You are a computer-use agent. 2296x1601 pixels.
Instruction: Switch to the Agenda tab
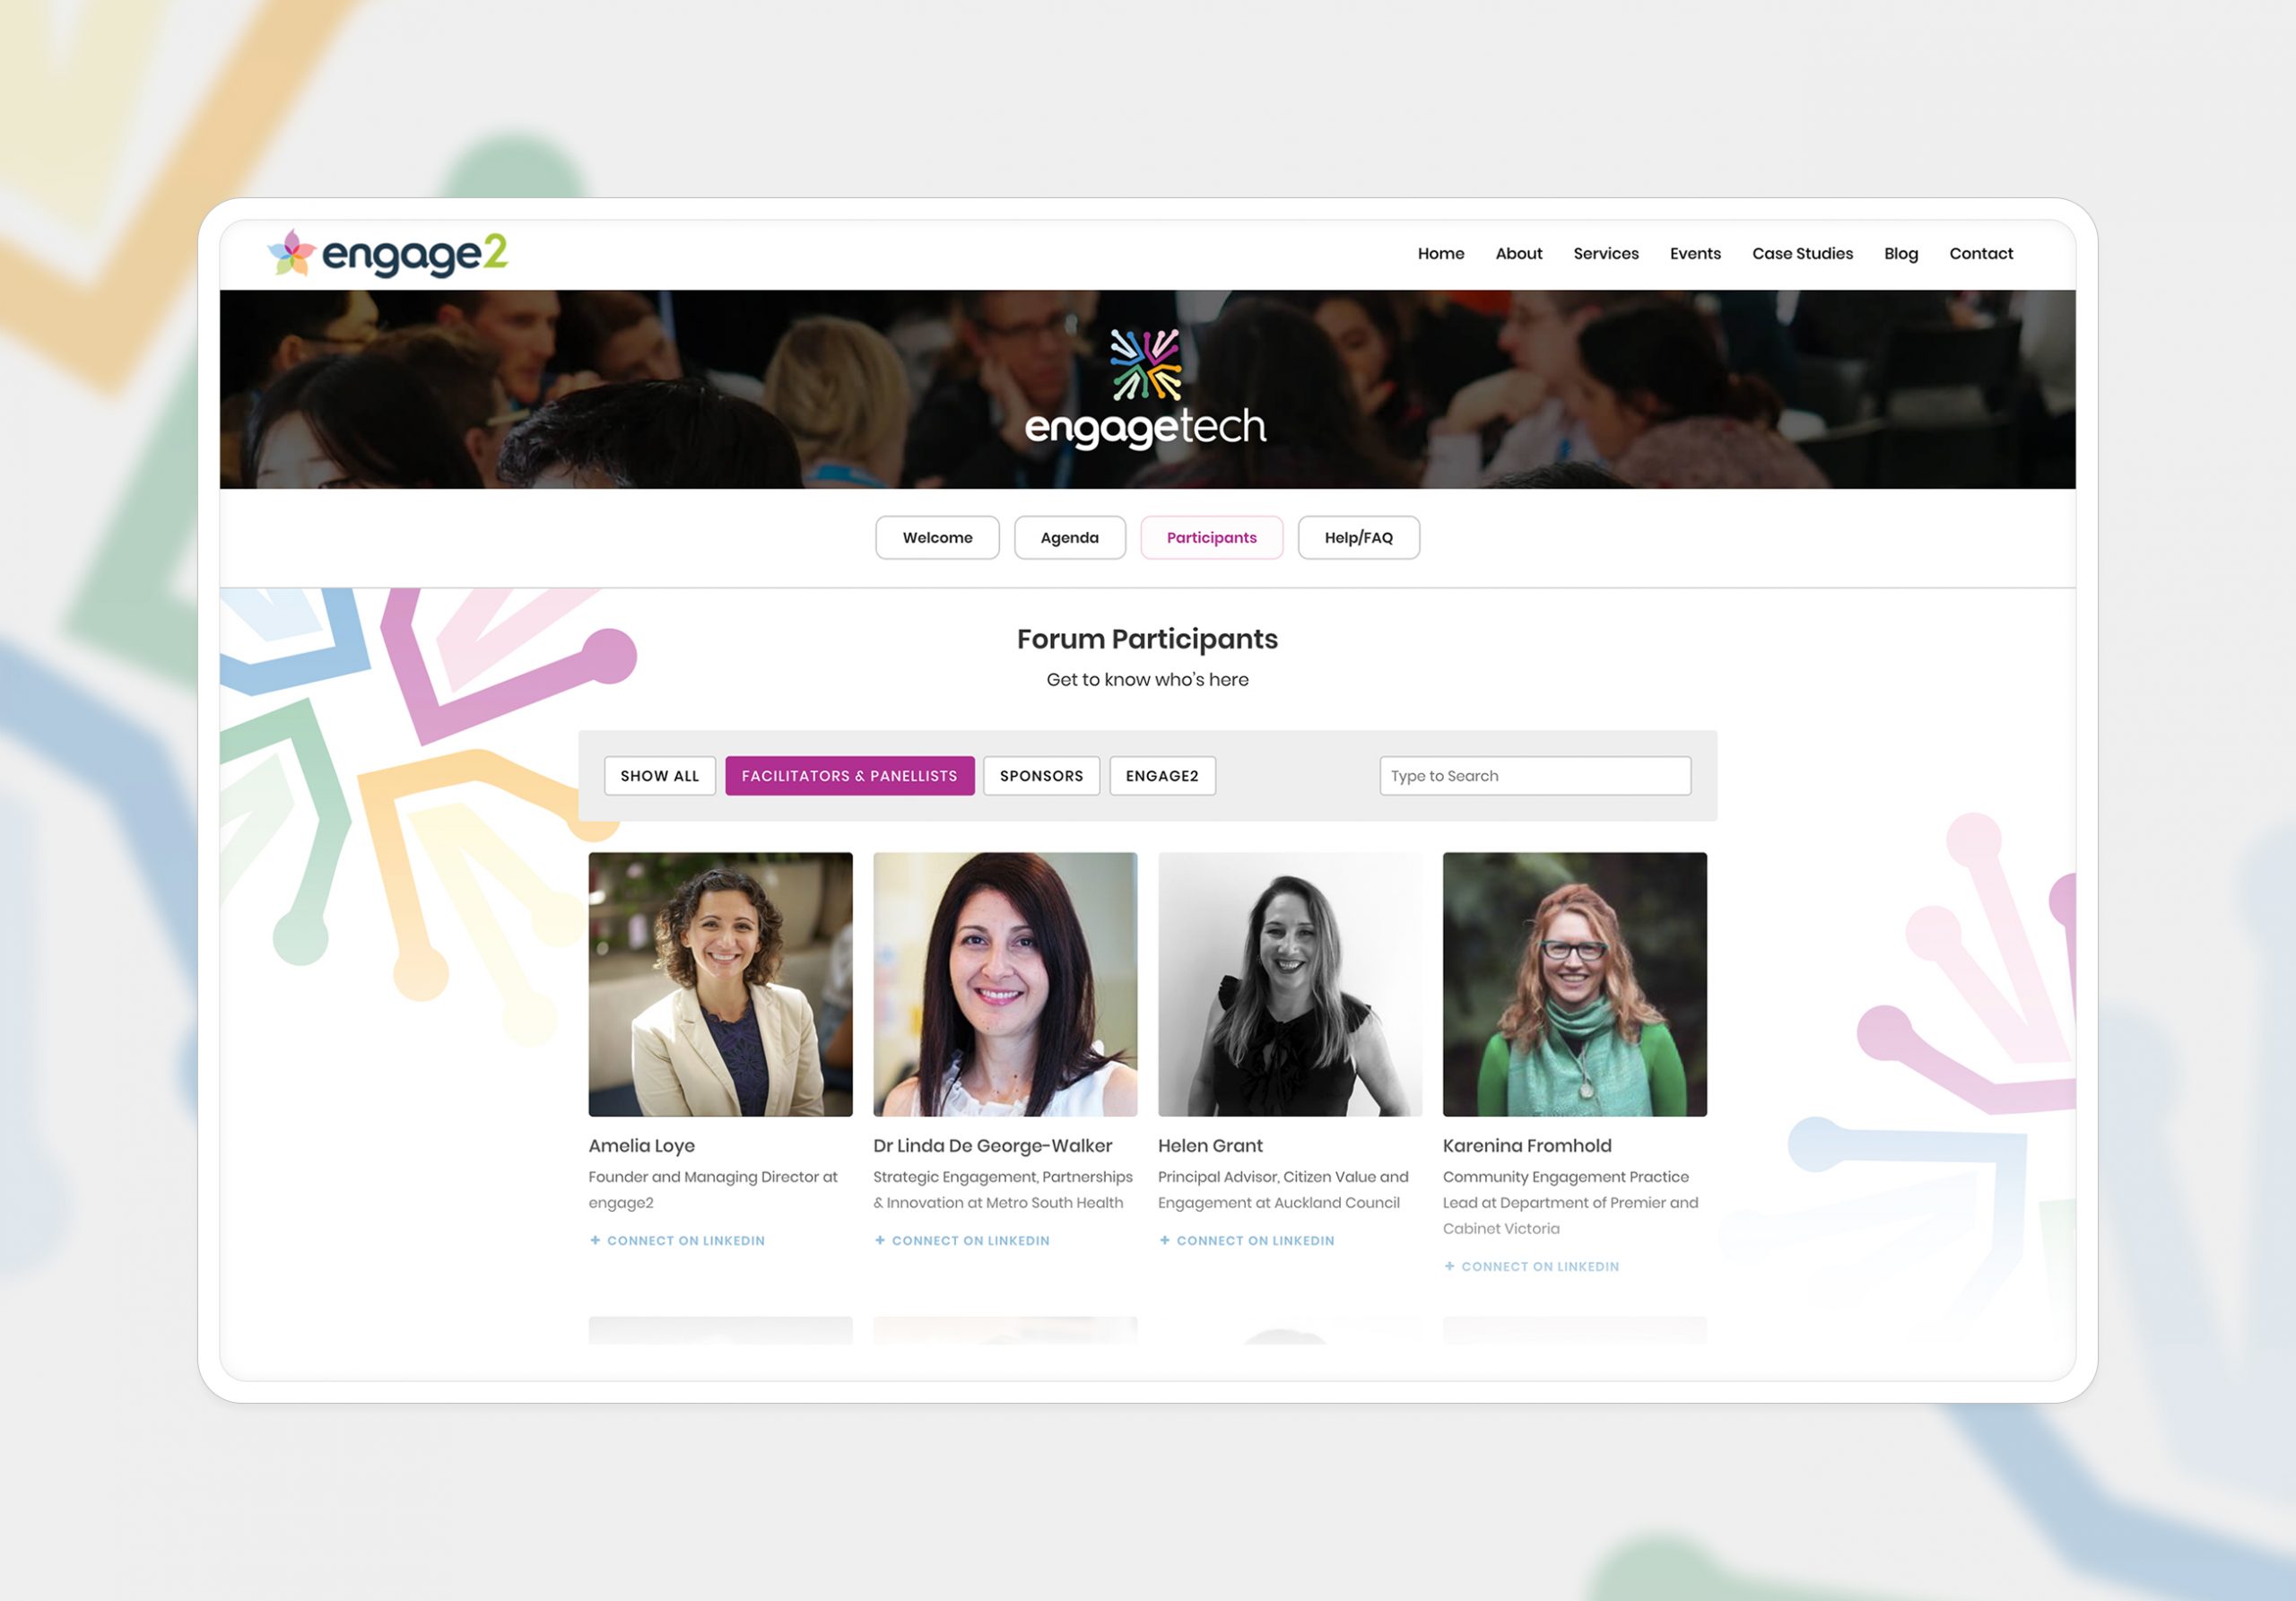pos(1069,538)
